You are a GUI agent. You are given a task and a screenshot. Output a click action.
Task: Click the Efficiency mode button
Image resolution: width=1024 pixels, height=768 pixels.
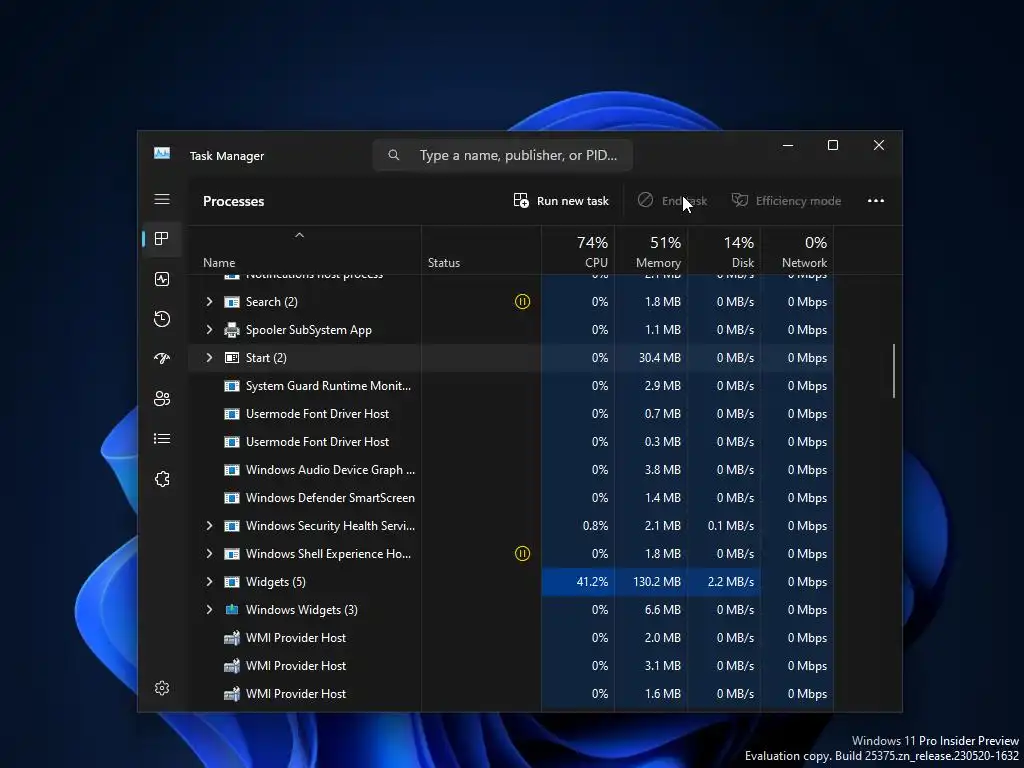(786, 200)
